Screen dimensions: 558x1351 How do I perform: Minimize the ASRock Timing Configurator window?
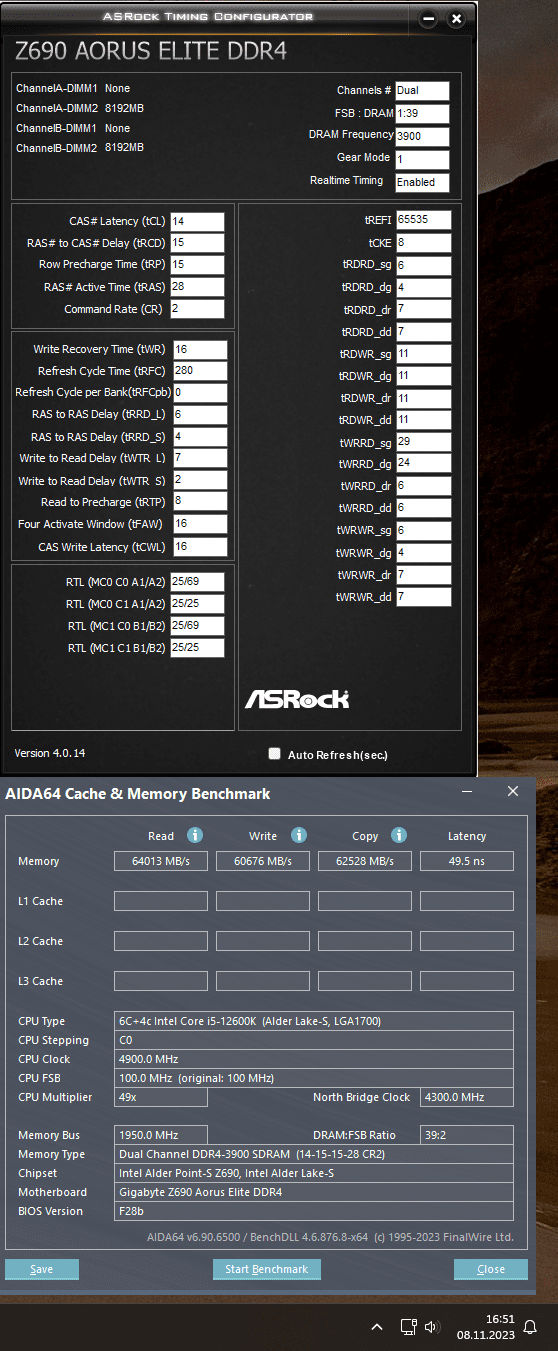click(428, 19)
